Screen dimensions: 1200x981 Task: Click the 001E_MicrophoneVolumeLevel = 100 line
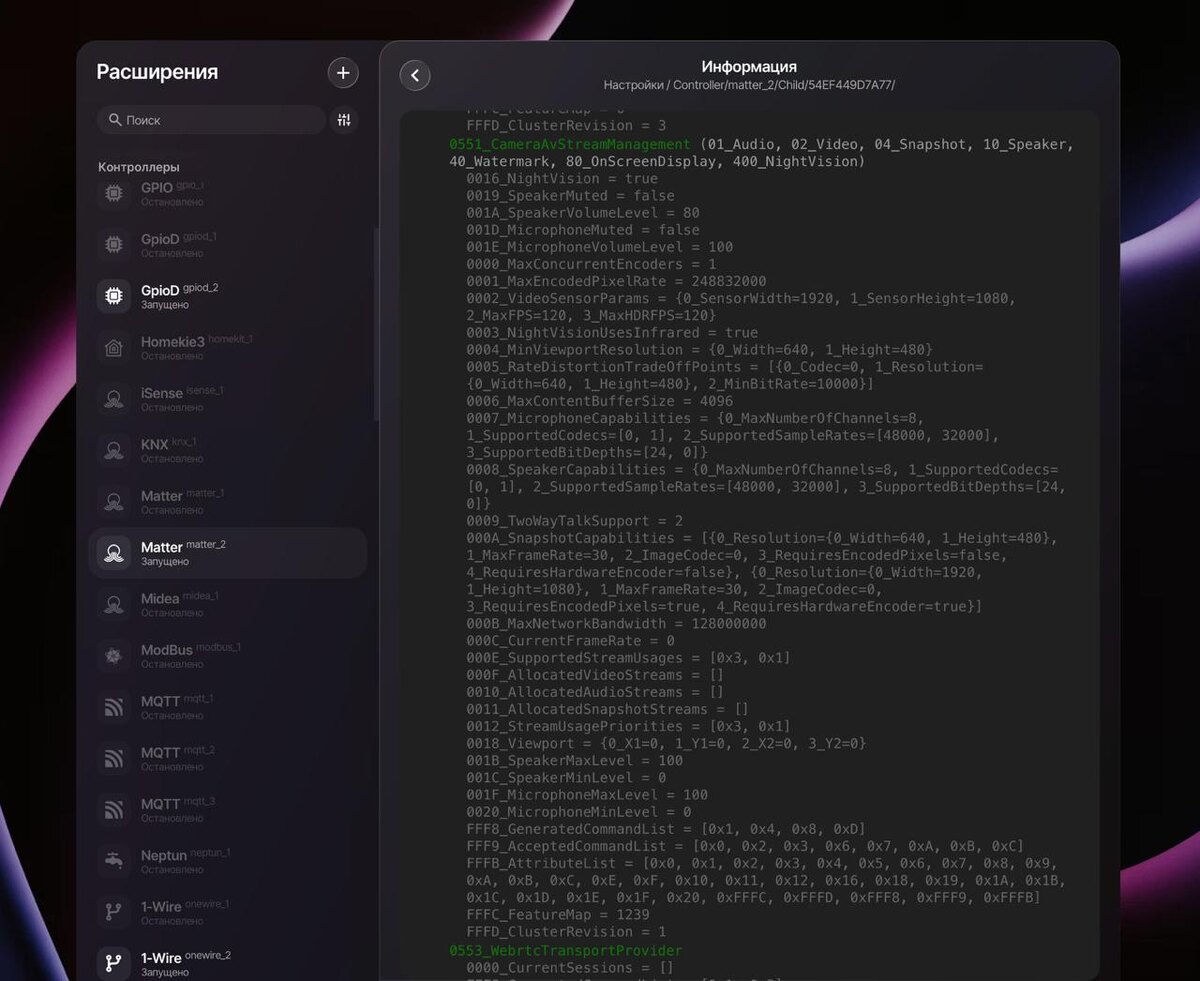tap(599, 247)
